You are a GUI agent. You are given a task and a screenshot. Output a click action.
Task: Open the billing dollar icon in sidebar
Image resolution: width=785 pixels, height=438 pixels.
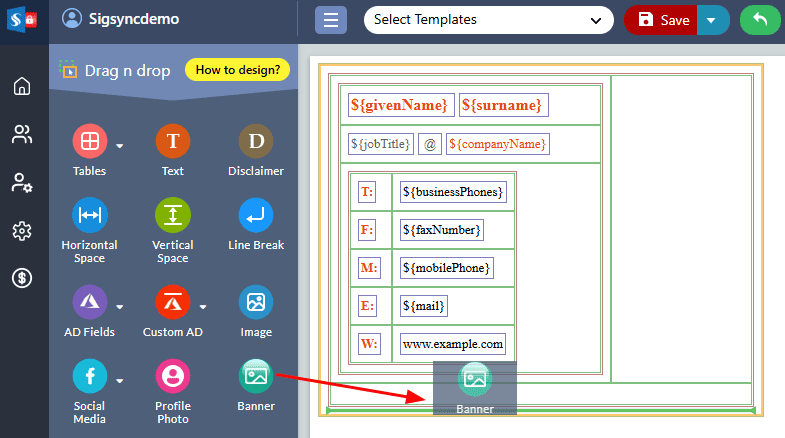(x=21, y=278)
